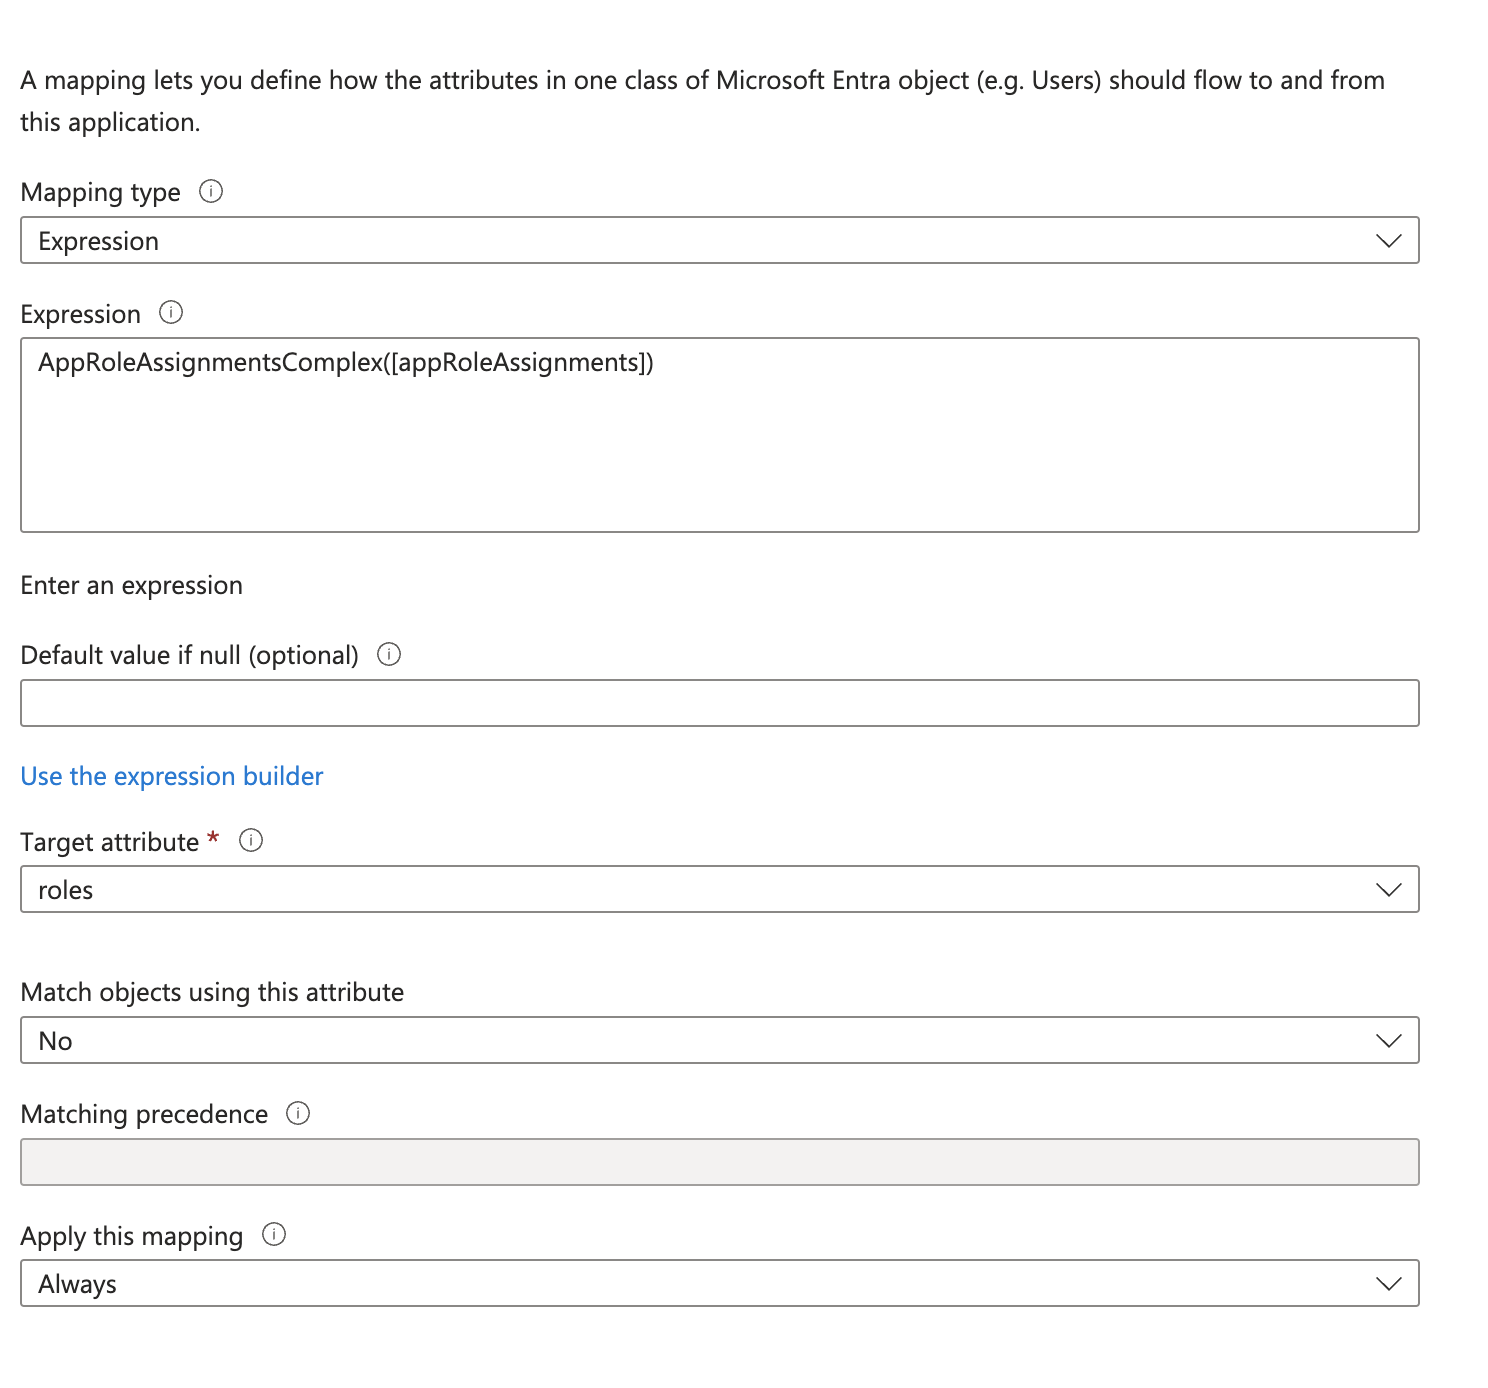Focus the Default value if null field
Image resolution: width=1488 pixels, height=1388 pixels.
pyautogui.click(x=719, y=703)
